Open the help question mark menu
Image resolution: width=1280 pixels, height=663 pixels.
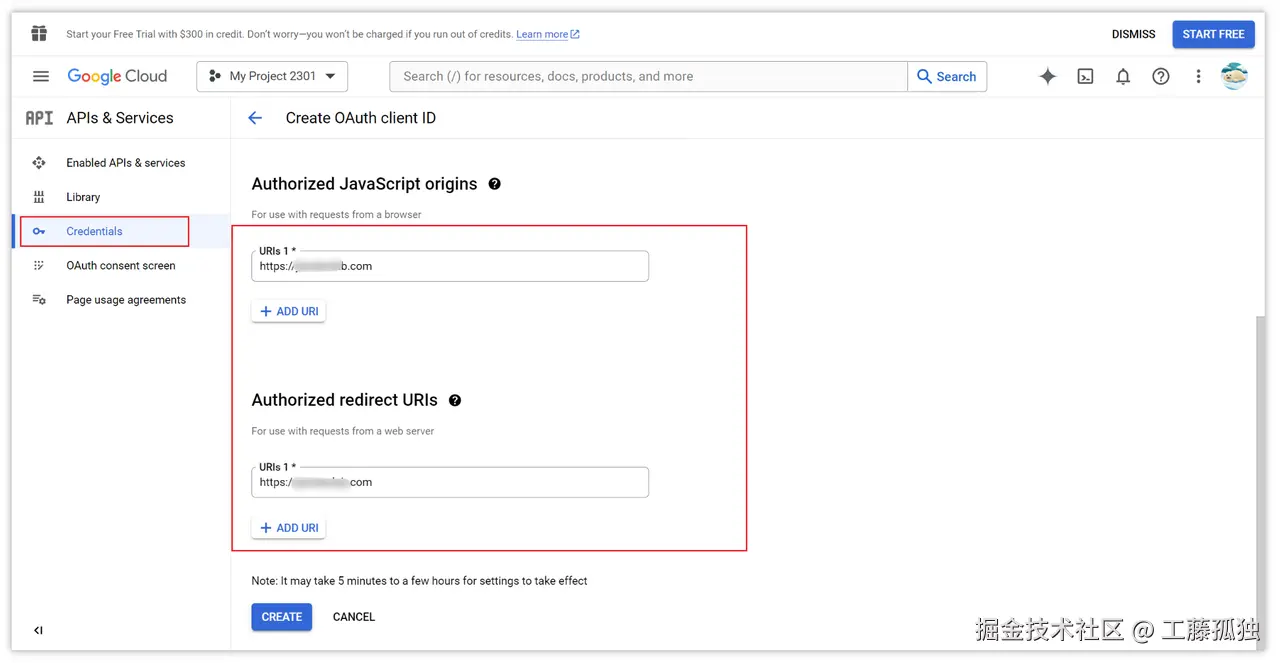click(x=1160, y=76)
